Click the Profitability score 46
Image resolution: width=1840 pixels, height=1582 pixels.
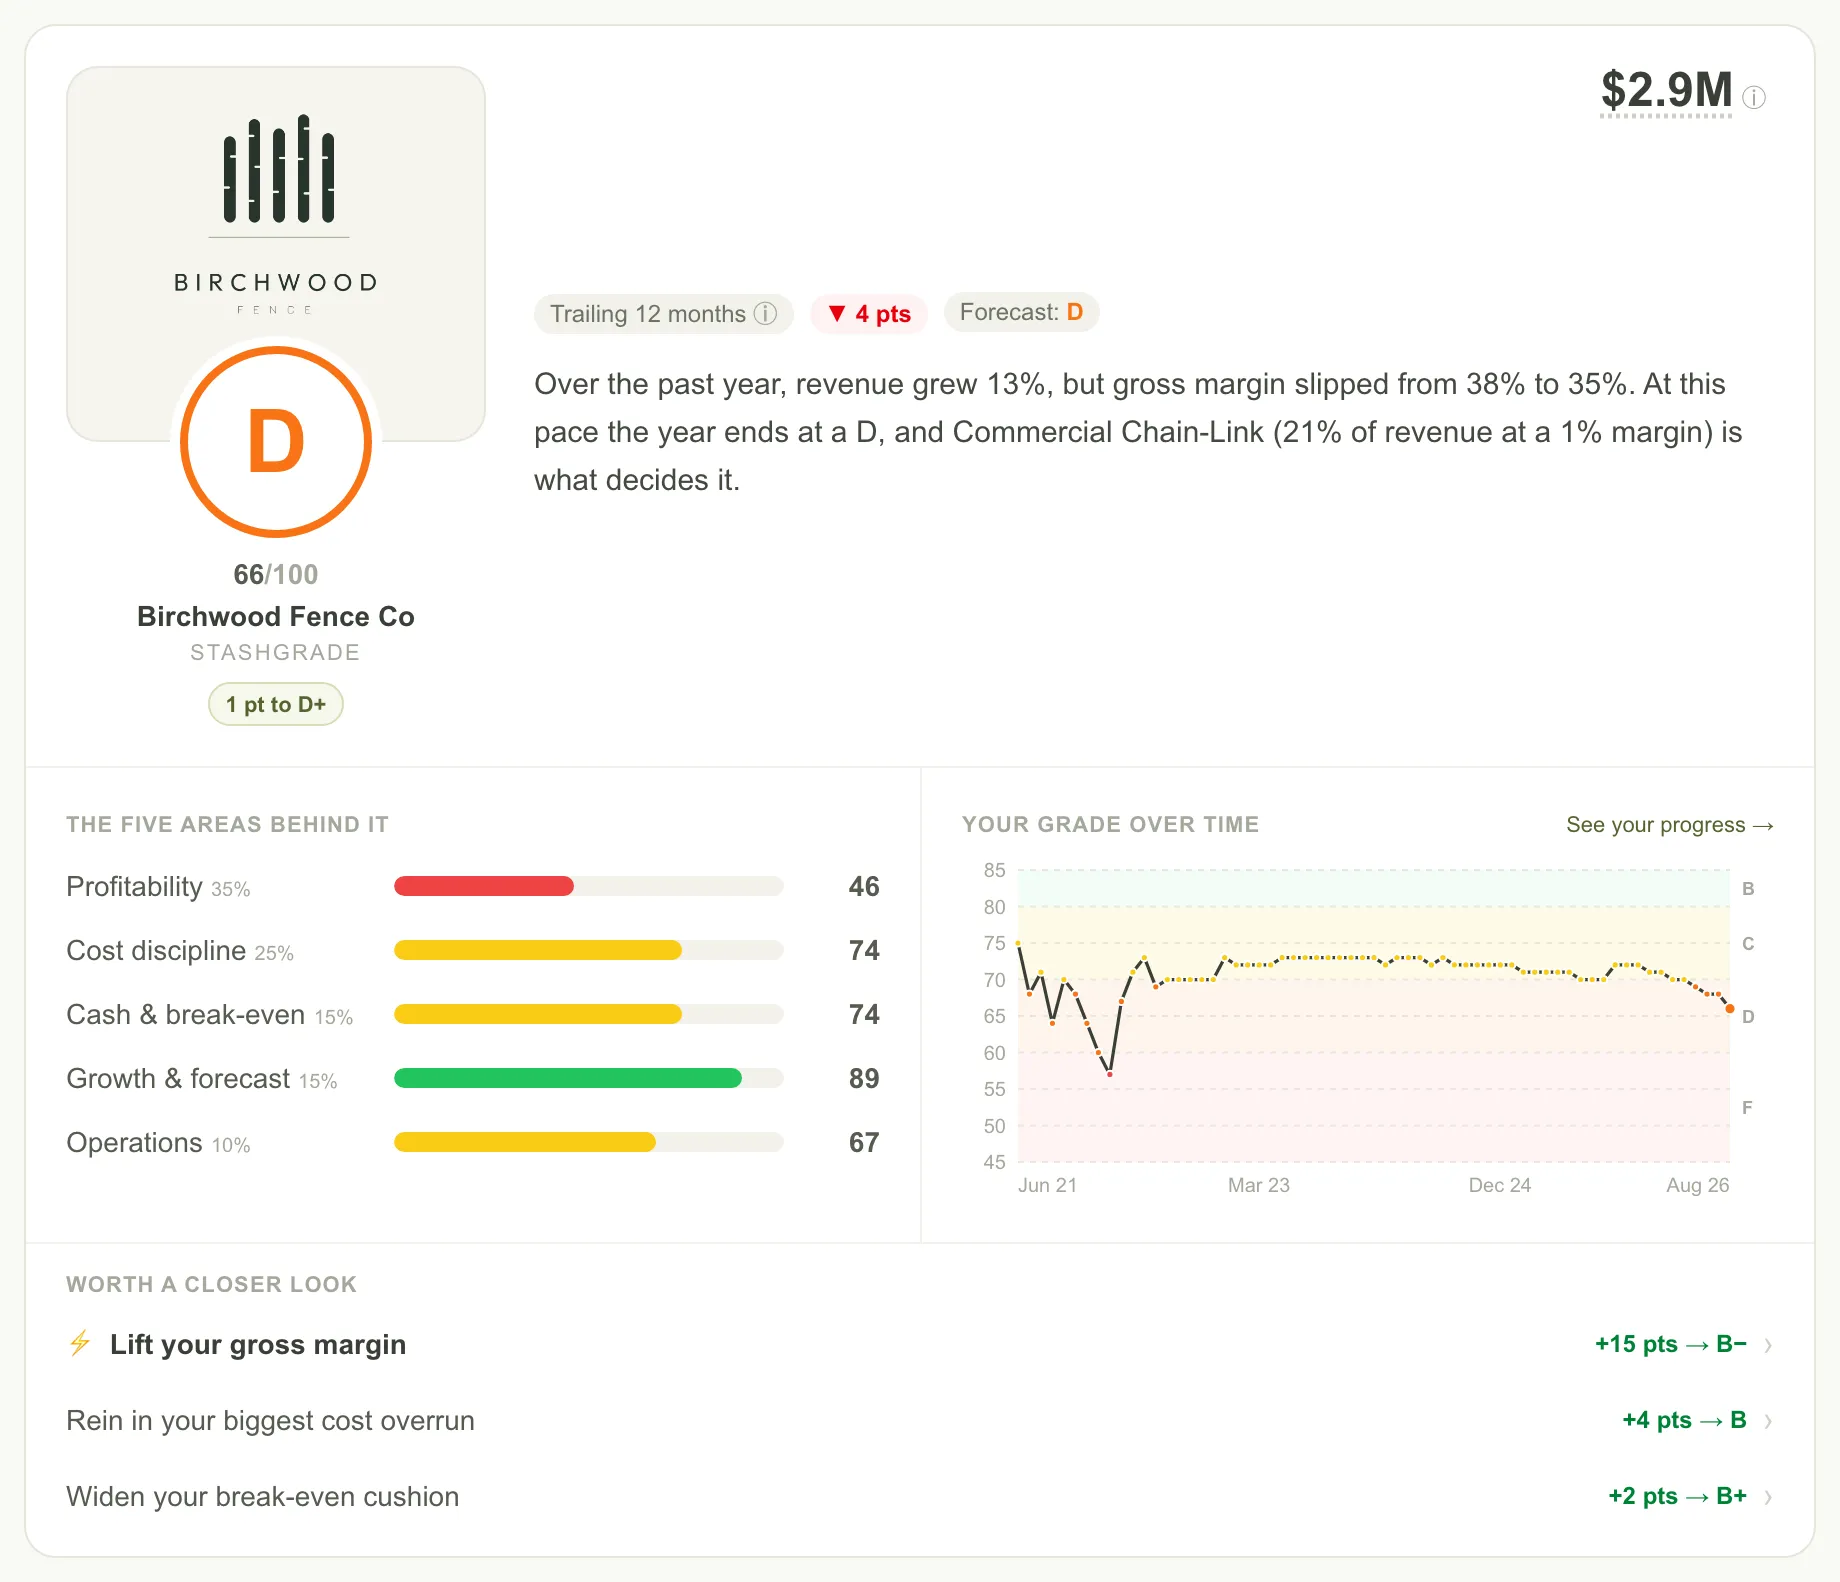click(864, 887)
